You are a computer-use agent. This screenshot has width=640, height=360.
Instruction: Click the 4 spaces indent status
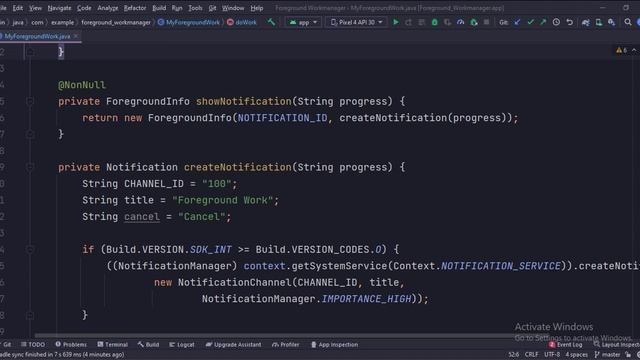tap(576, 354)
